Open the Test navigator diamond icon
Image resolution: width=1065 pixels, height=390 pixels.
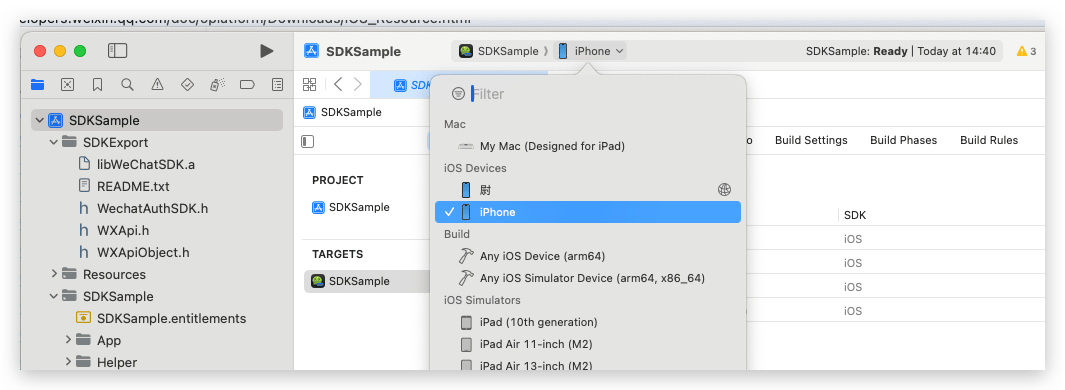(187, 84)
